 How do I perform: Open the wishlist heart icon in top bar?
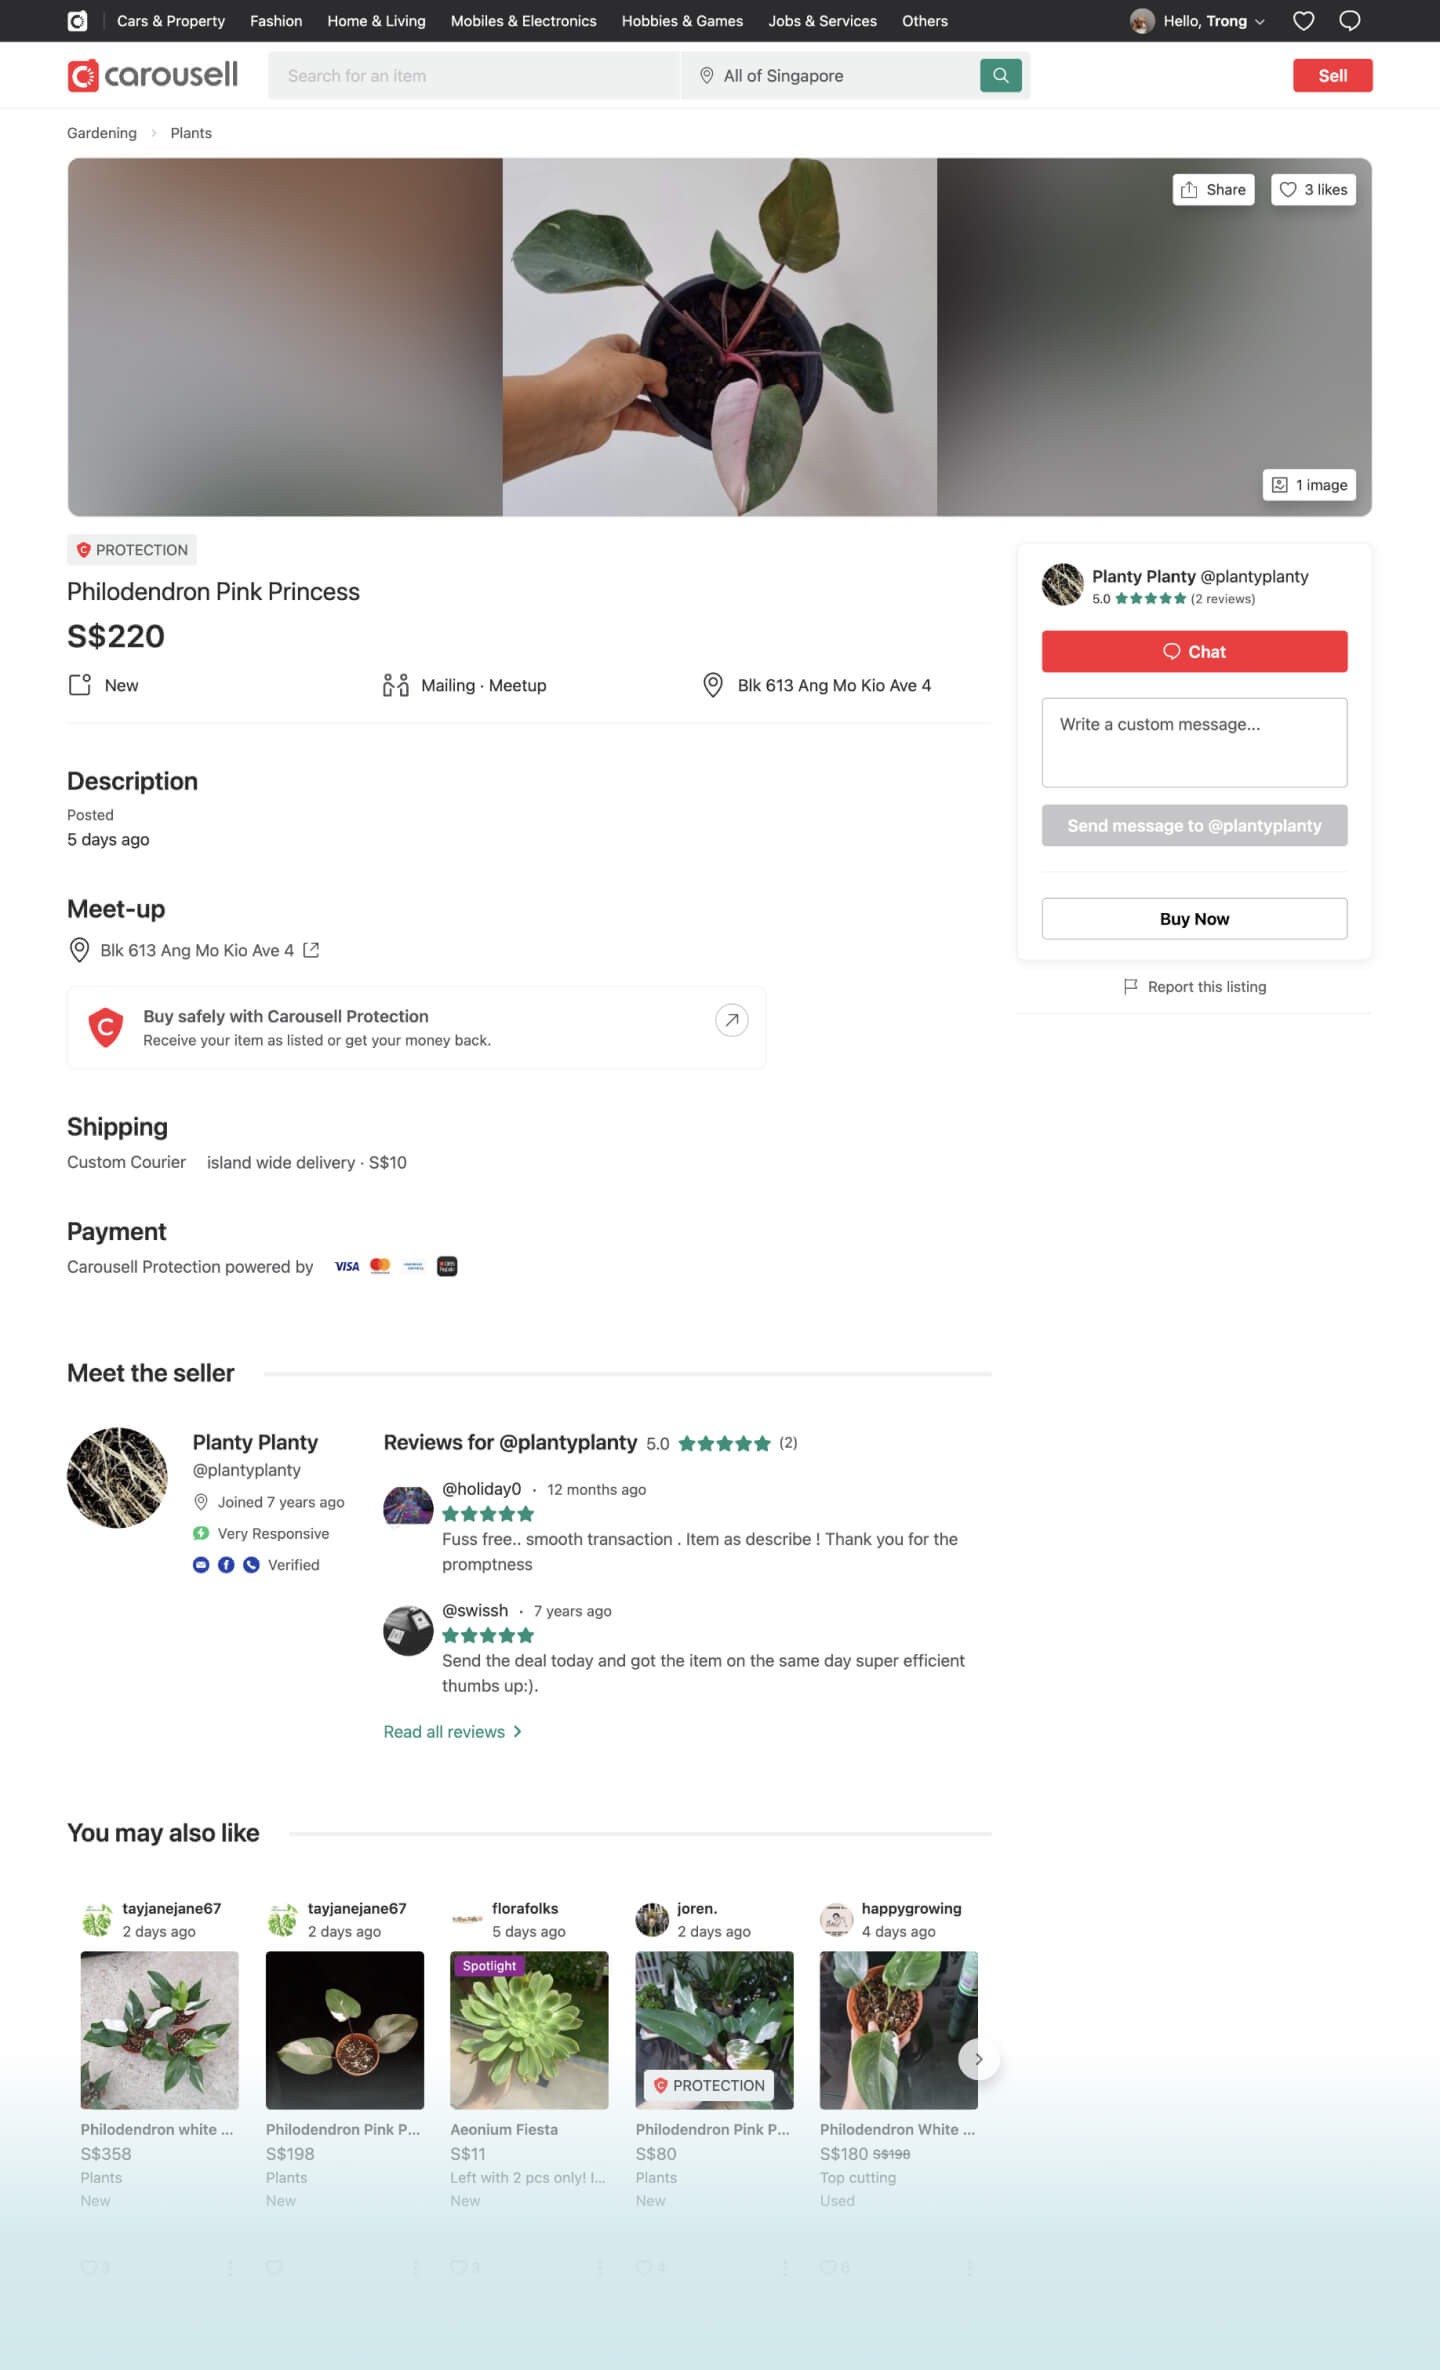click(1303, 21)
